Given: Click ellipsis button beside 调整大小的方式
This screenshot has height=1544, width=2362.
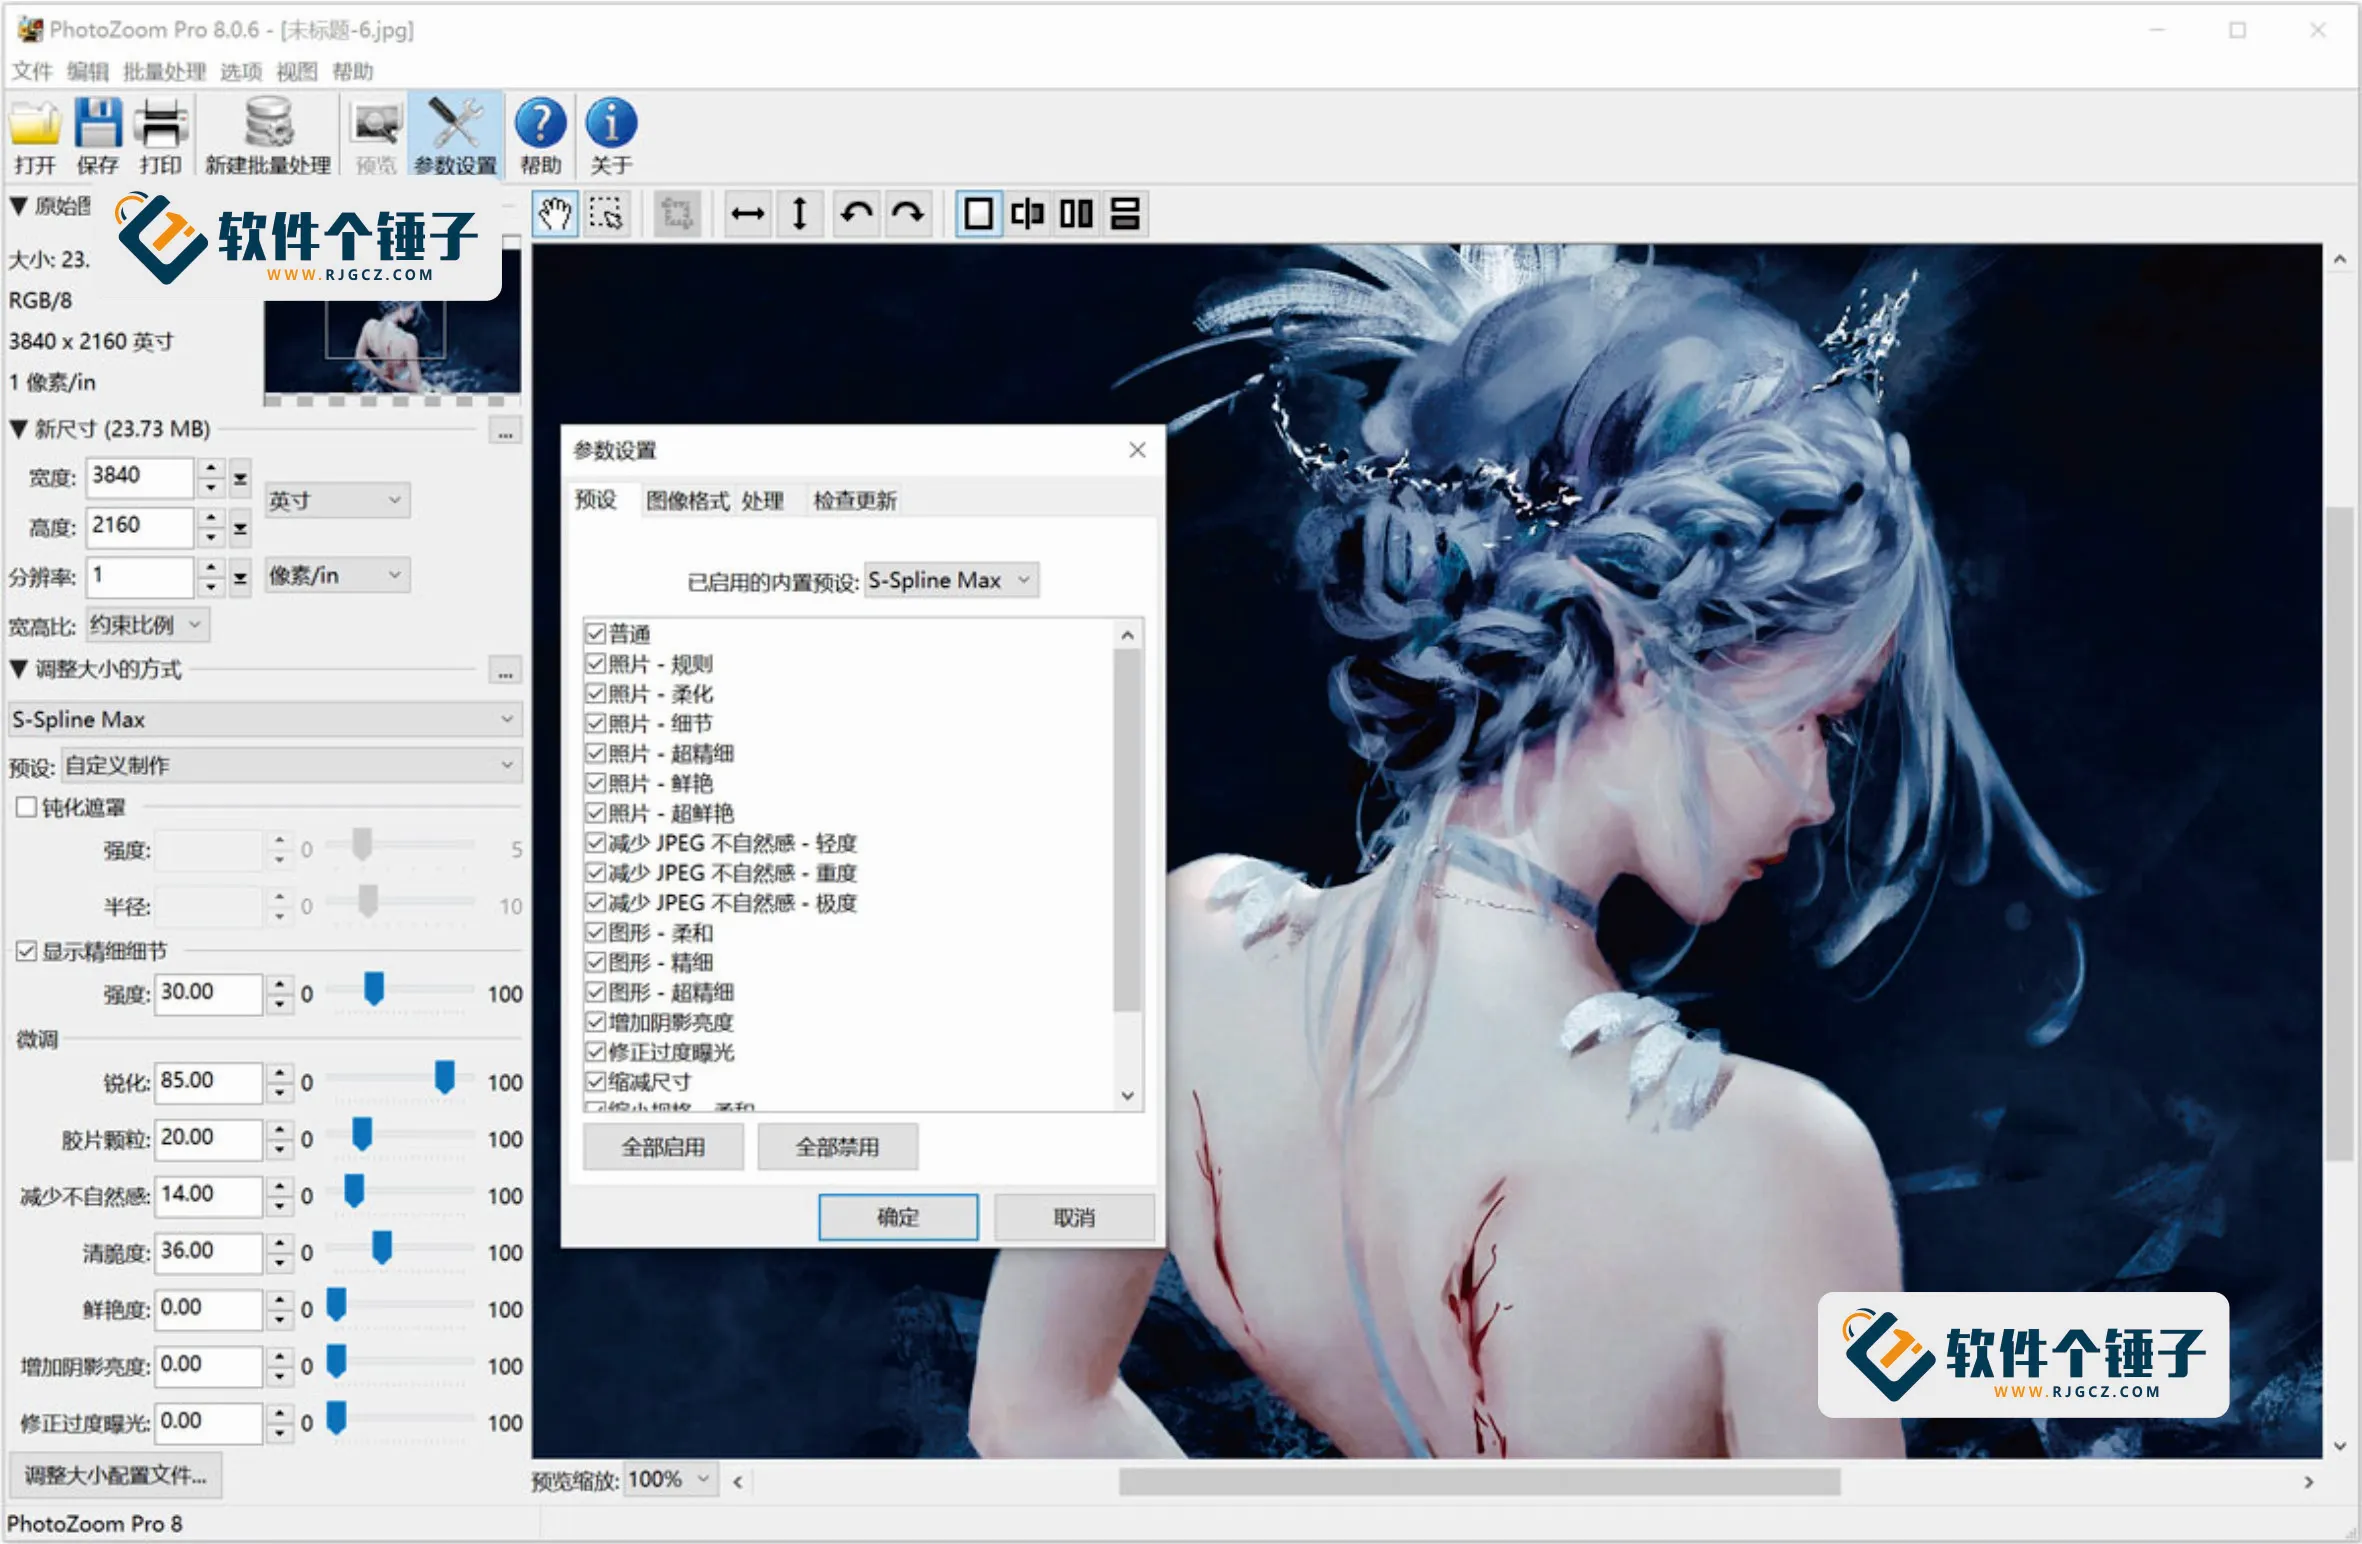Looking at the screenshot, I should click(505, 671).
